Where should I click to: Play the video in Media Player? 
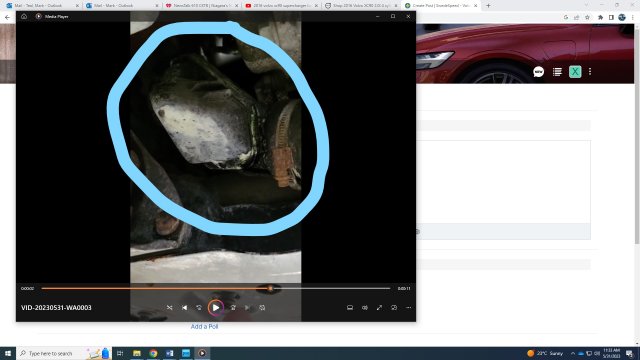click(x=216, y=308)
